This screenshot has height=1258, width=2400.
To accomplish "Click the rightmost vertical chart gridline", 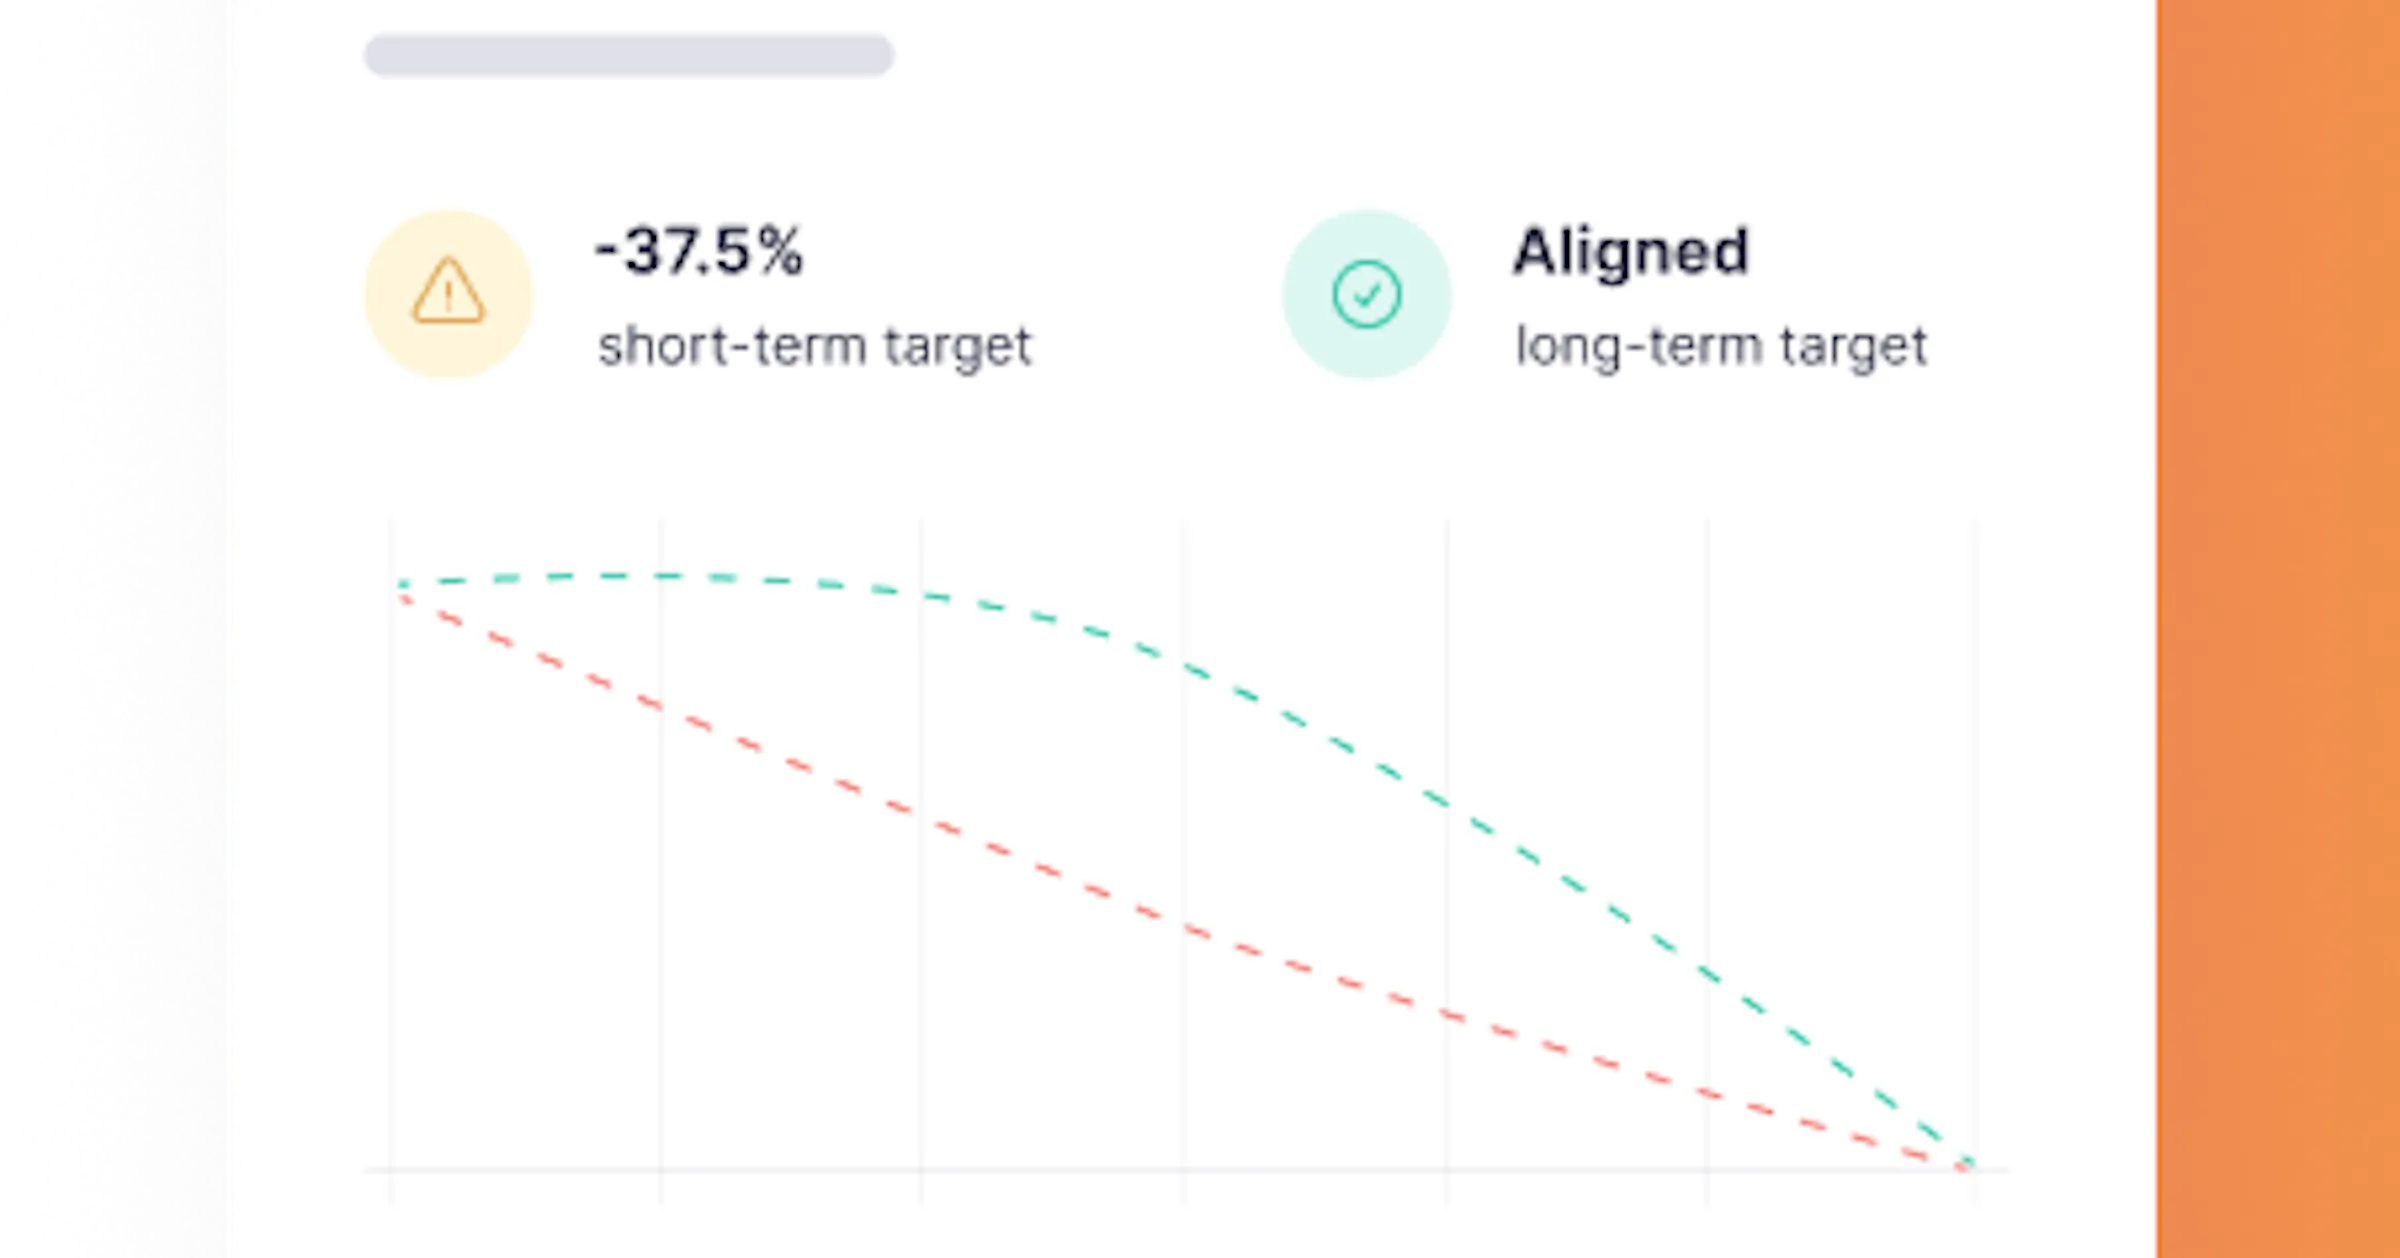I will click(1973, 800).
